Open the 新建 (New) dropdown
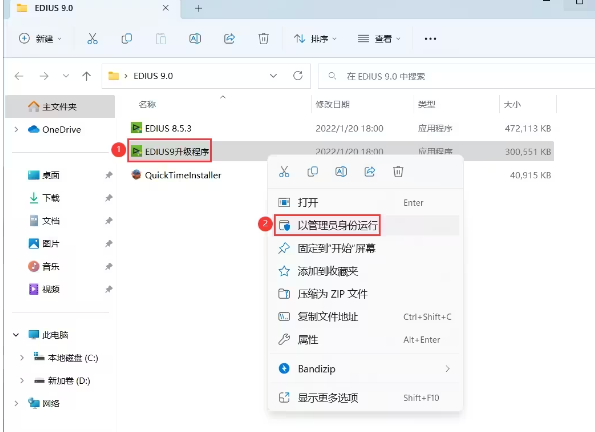 click(40, 39)
